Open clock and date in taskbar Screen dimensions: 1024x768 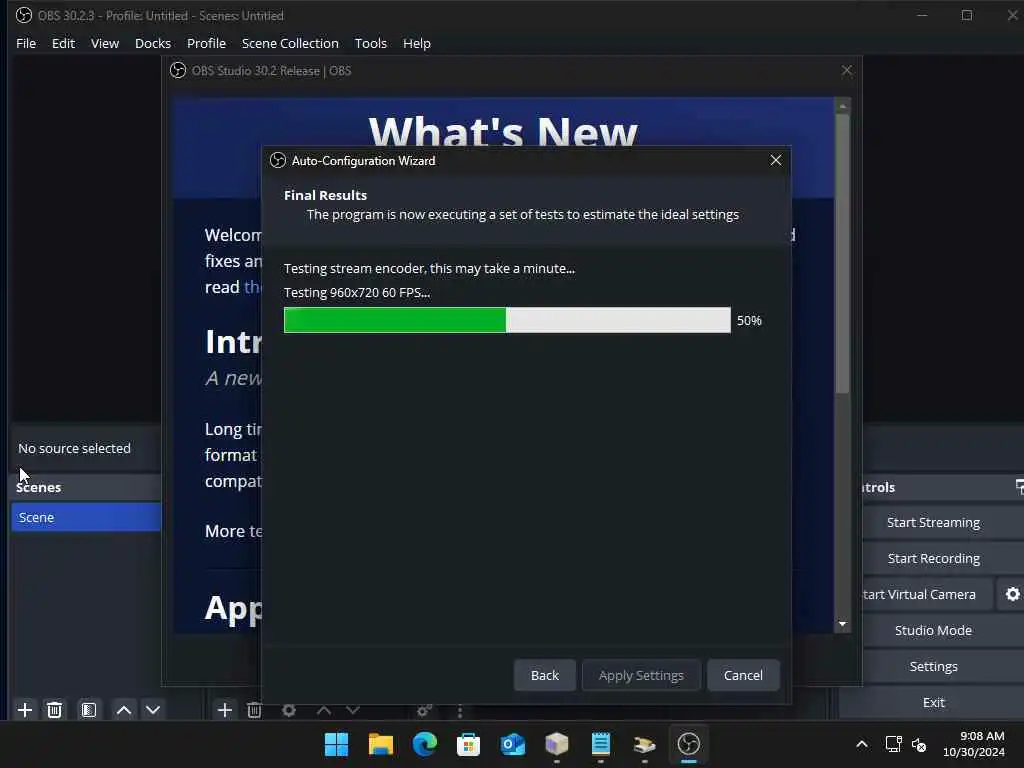(x=973, y=744)
